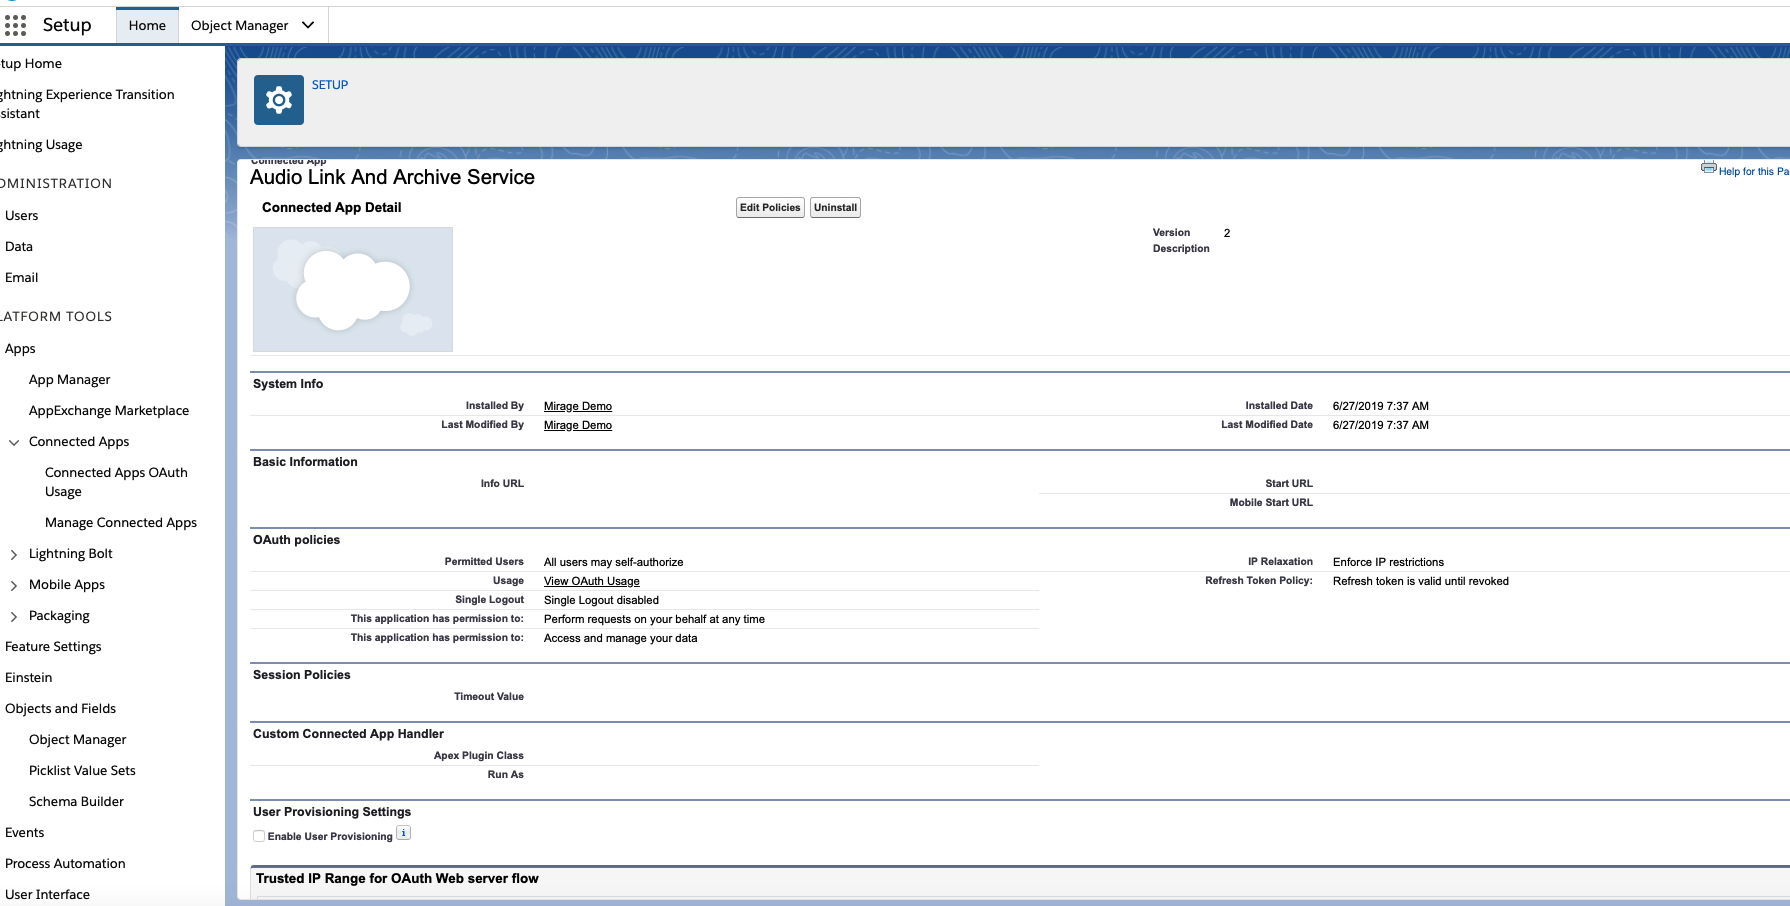The image size is (1790, 906).
Task: Select Apps under Platform Tools
Action: pos(20,348)
